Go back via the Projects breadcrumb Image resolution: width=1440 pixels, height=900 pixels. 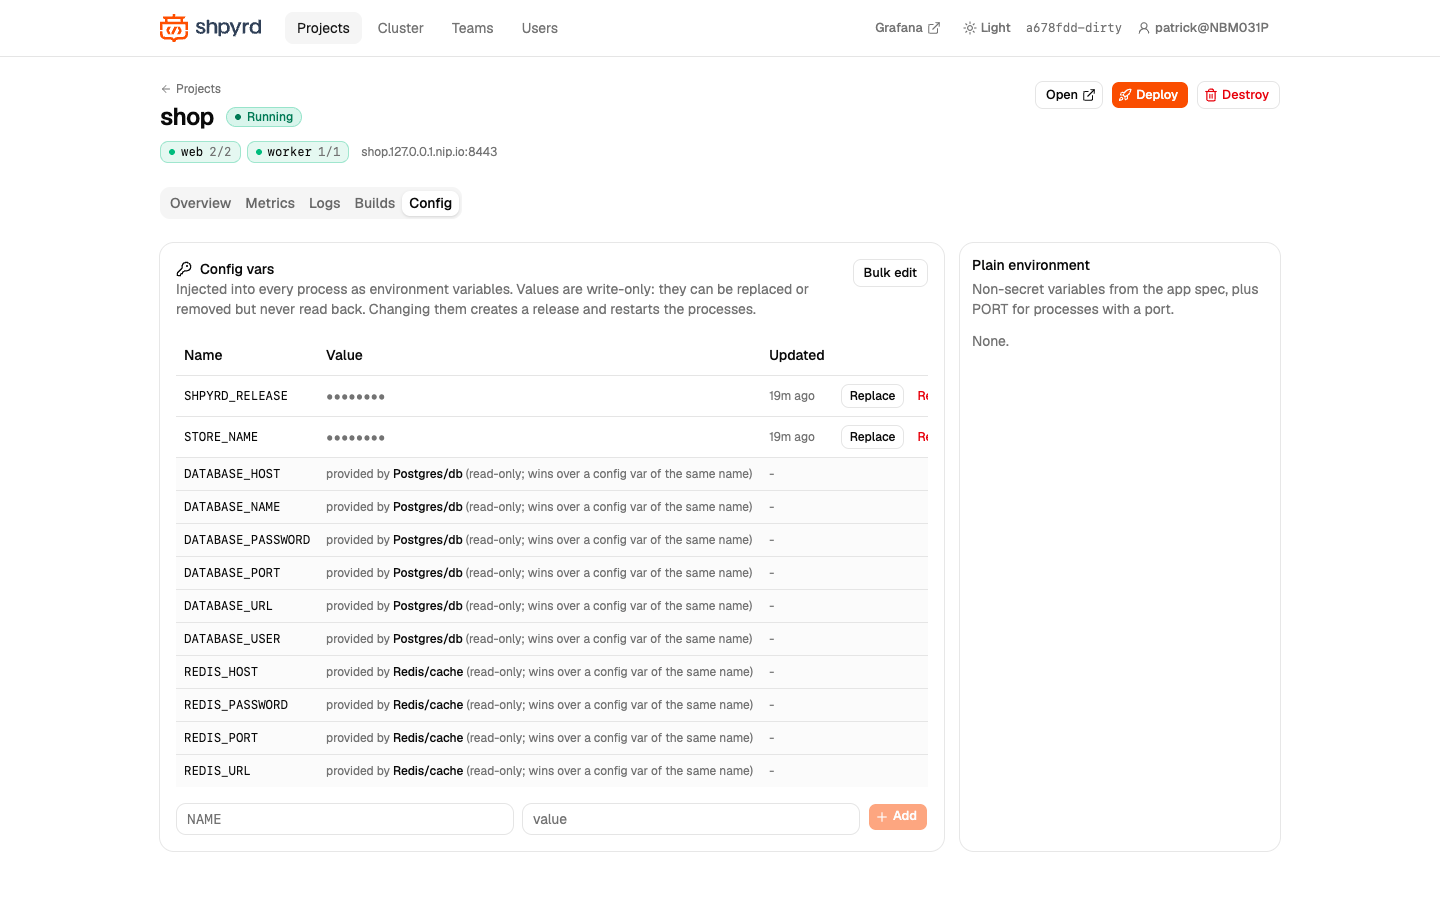pyautogui.click(x=198, y=89)
